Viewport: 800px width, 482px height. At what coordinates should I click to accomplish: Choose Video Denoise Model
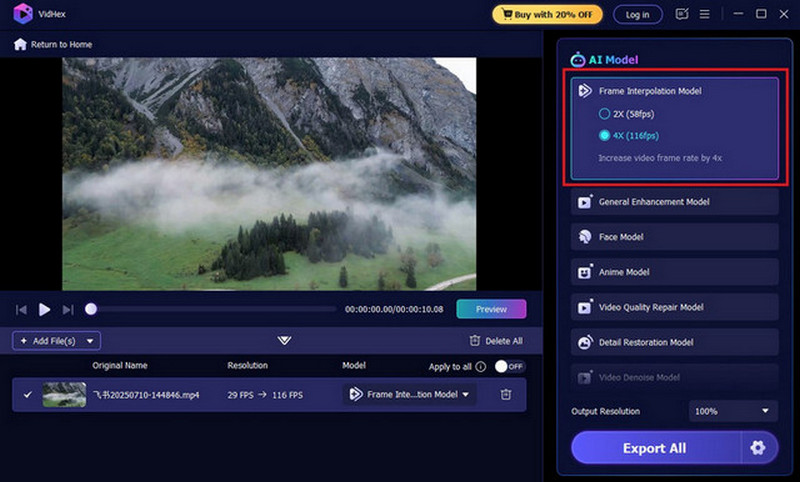coord(674,378)
